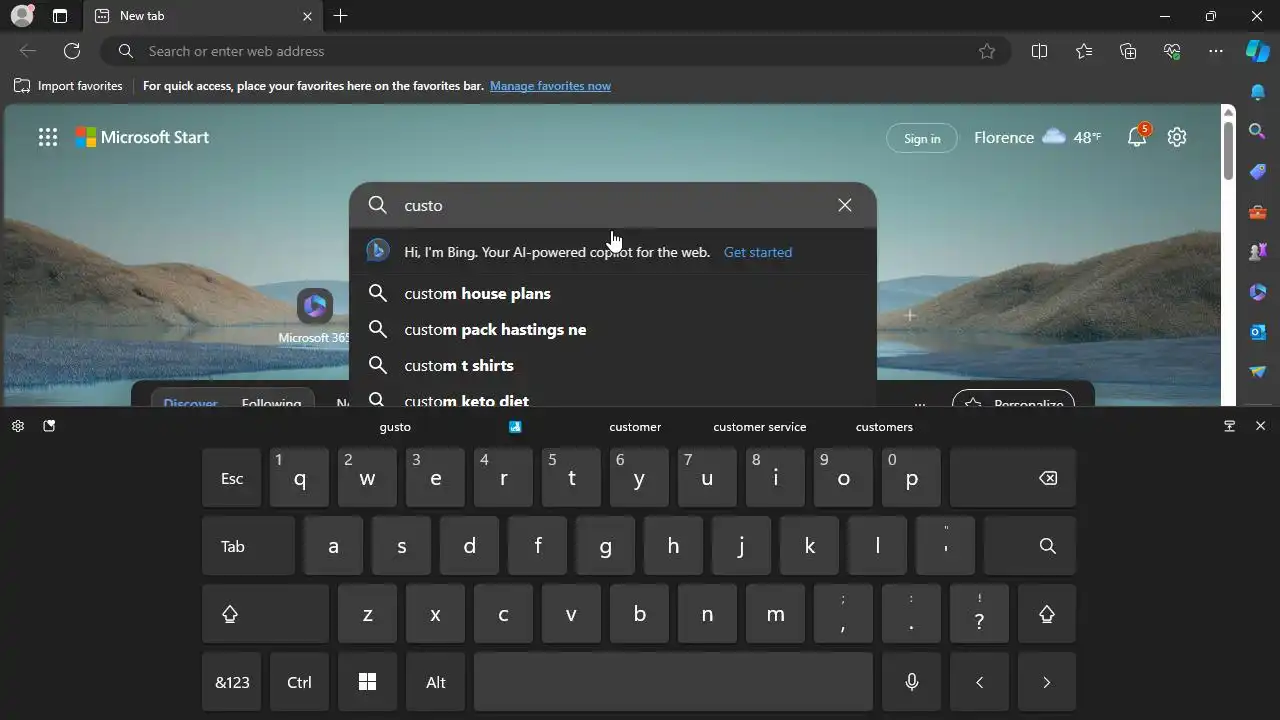Tap the question mark key
Image resolution: width=1280 pixels, height=720 pixels.
(979, 614)
